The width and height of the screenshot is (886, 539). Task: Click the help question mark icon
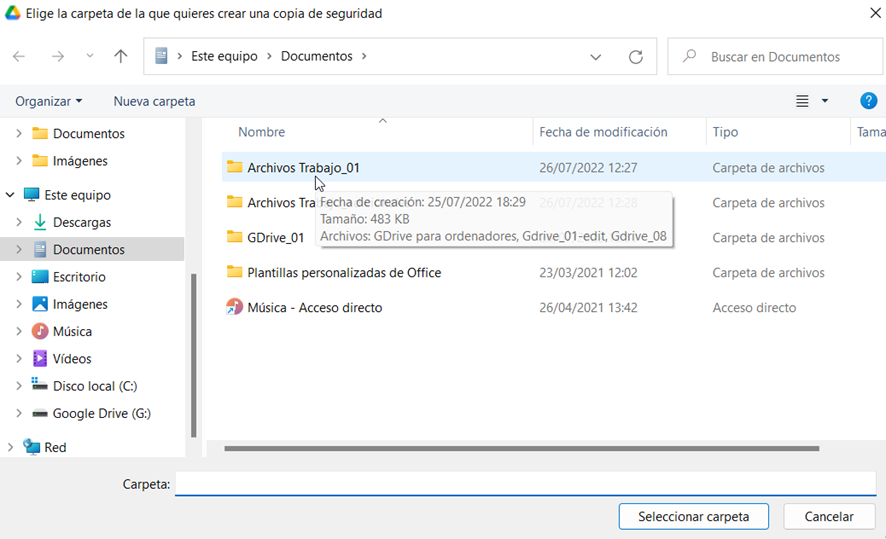point(868,101)
